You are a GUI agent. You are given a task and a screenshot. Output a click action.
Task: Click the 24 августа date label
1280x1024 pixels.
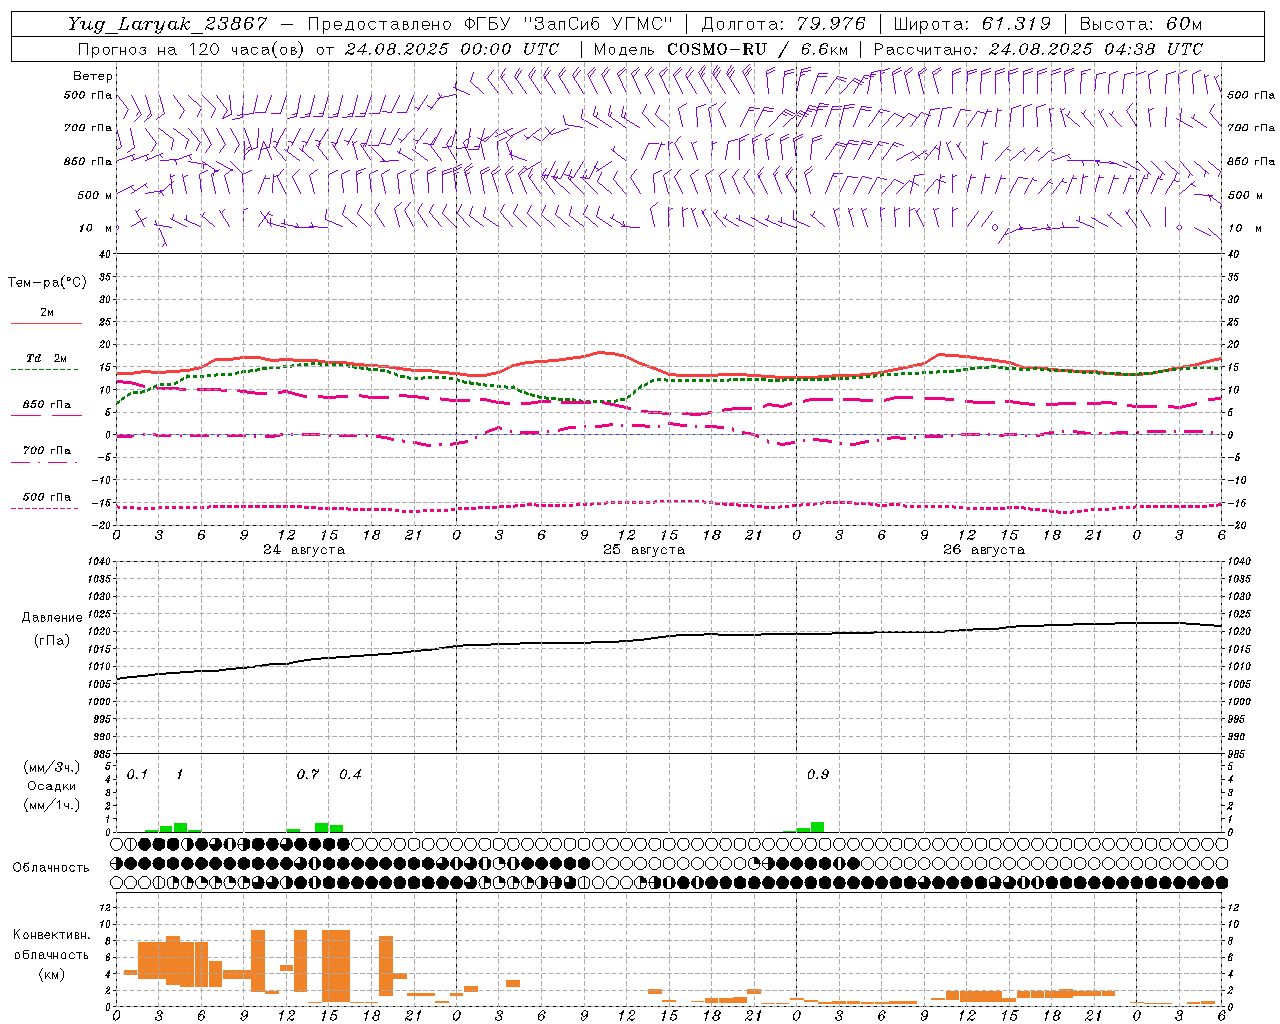click(304, 550)
